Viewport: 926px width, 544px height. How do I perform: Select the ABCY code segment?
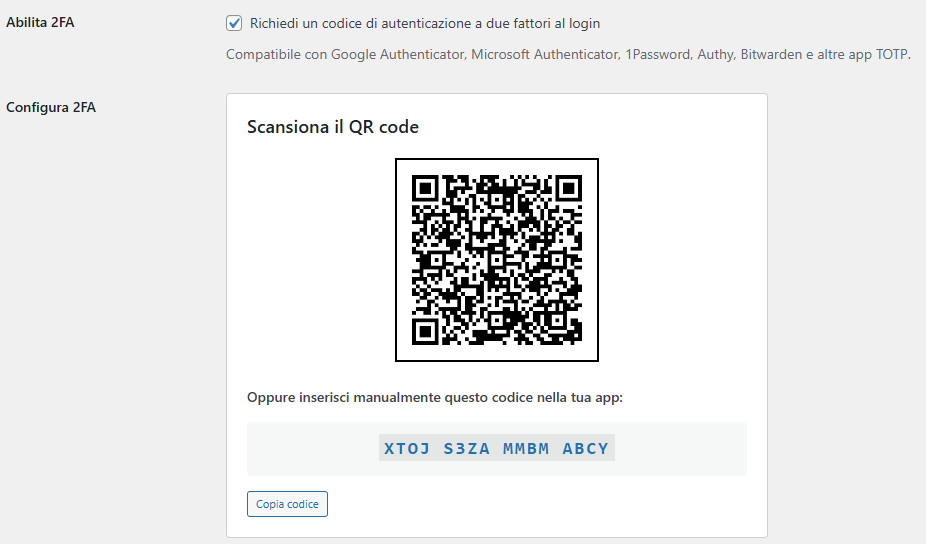[585, 449]
